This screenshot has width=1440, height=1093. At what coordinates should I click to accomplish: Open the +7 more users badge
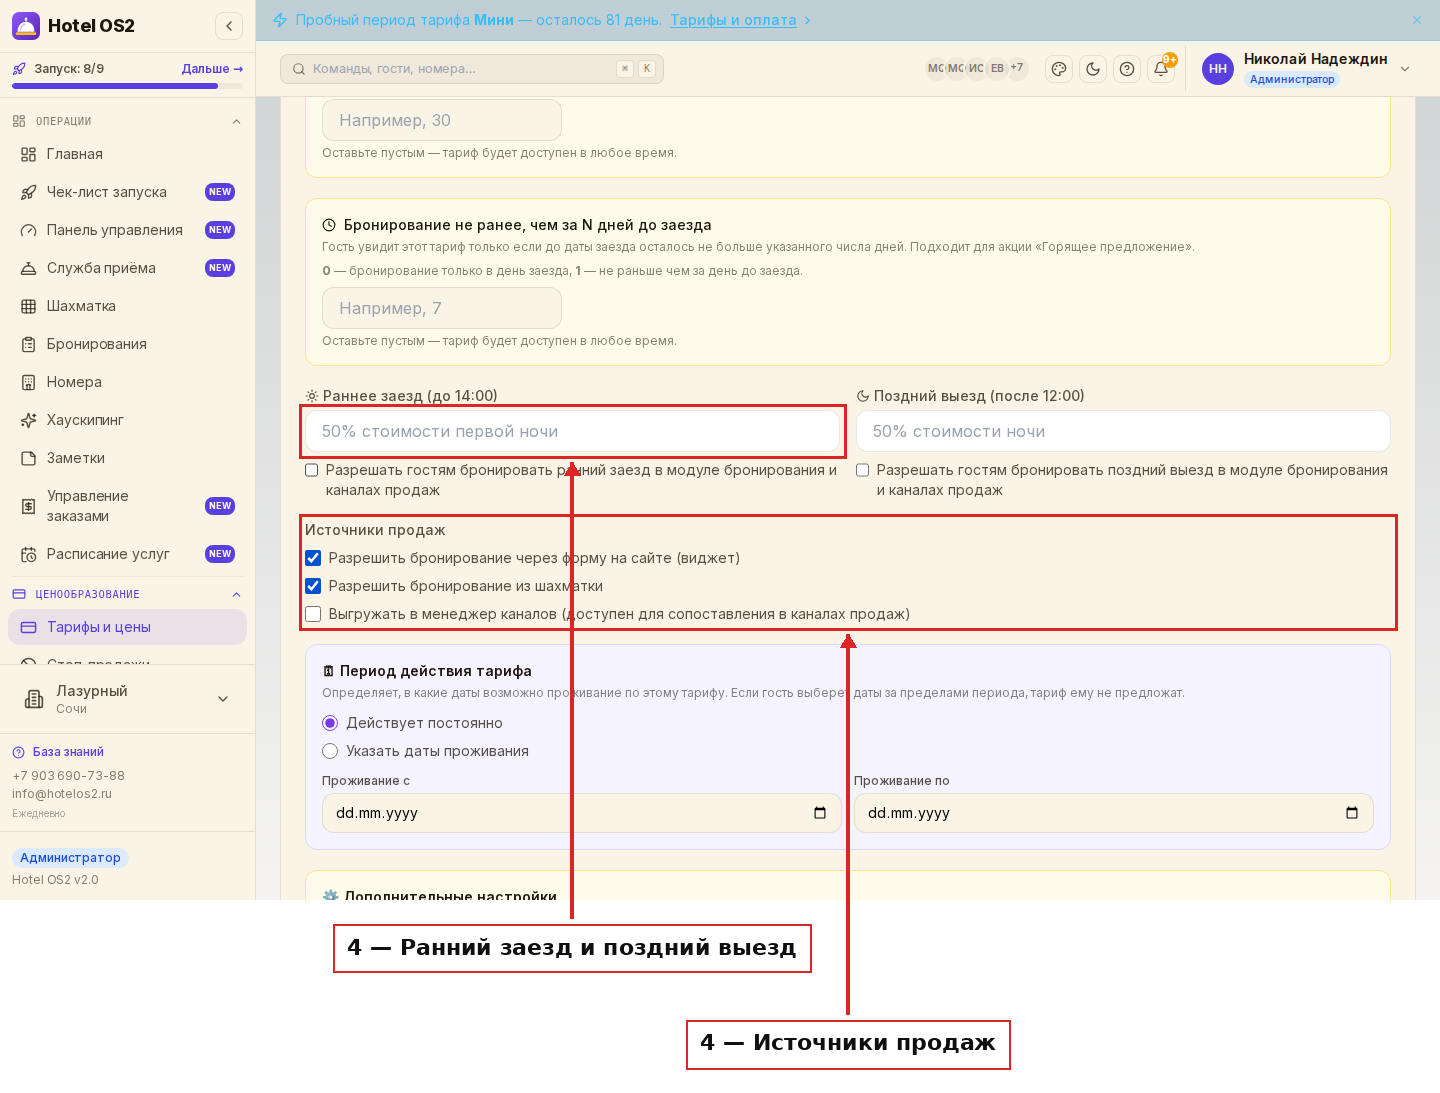[x=1017, y=68]
